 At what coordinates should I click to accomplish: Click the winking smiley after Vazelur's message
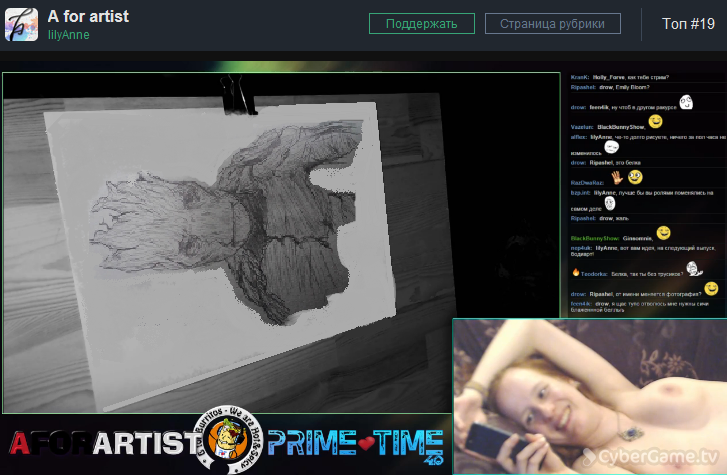pyautogui.click(x=655, y=122)
